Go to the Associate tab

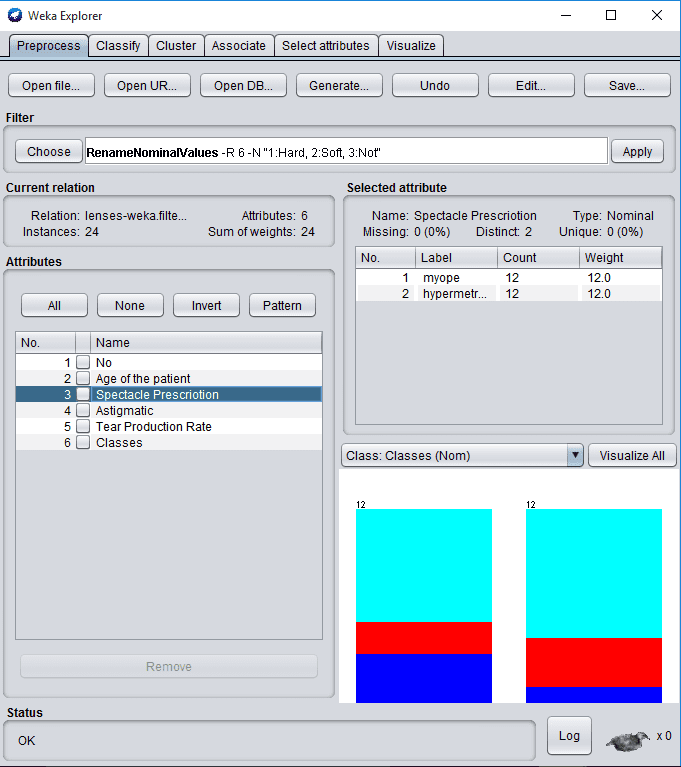coord(239,45)
